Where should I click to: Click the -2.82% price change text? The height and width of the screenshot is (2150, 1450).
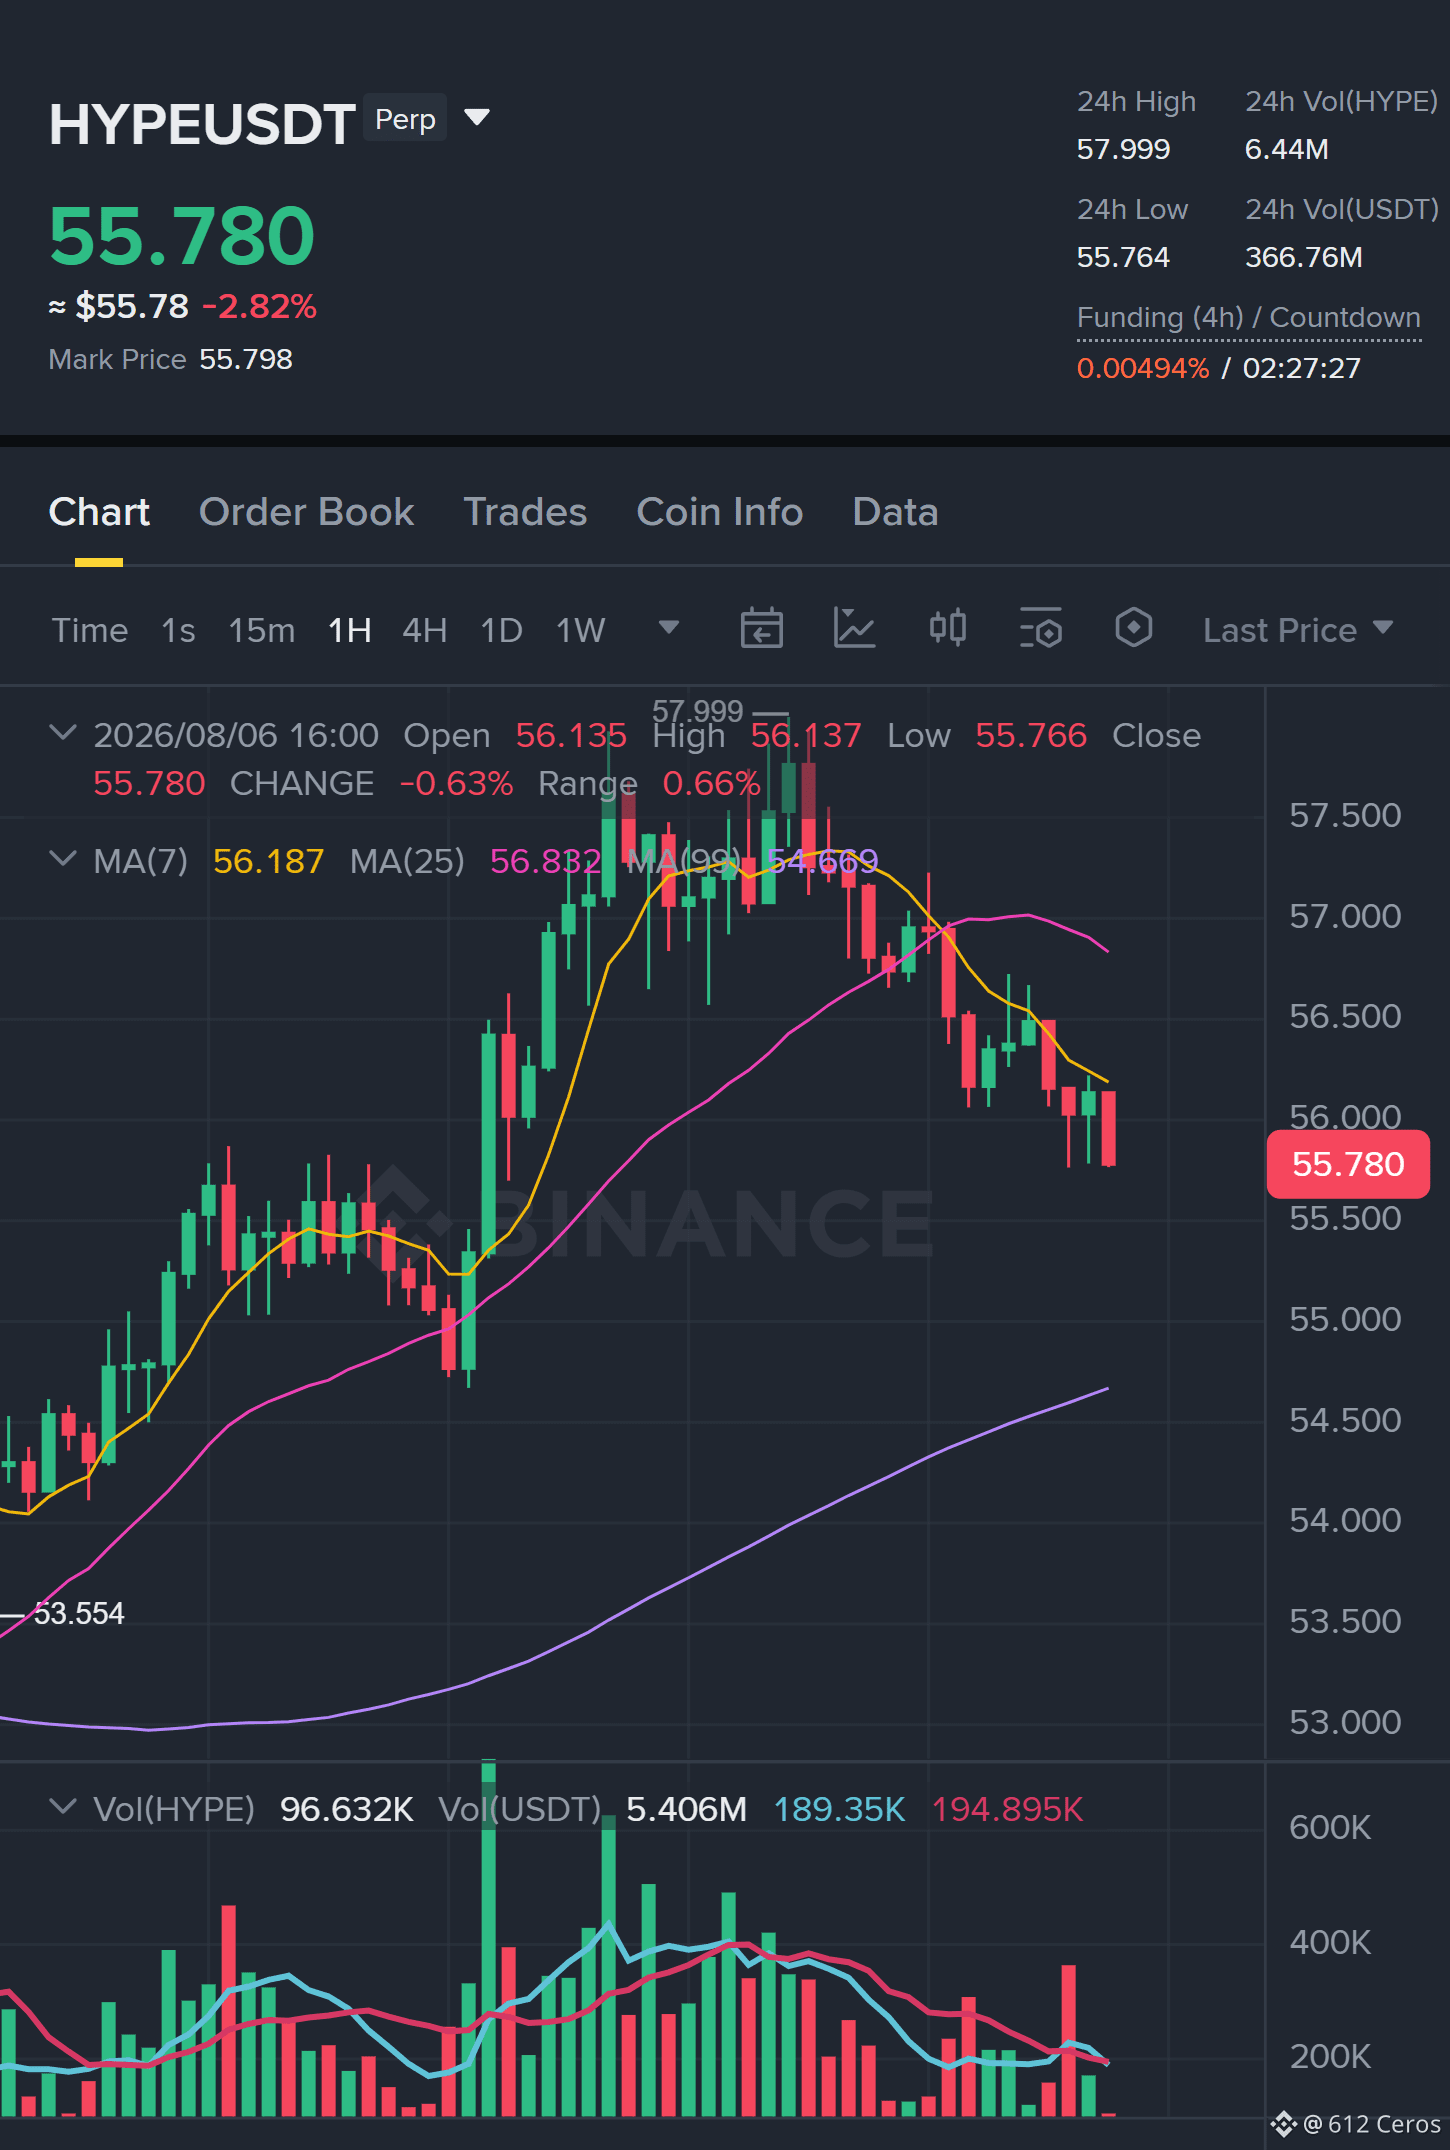click(260, 306)
